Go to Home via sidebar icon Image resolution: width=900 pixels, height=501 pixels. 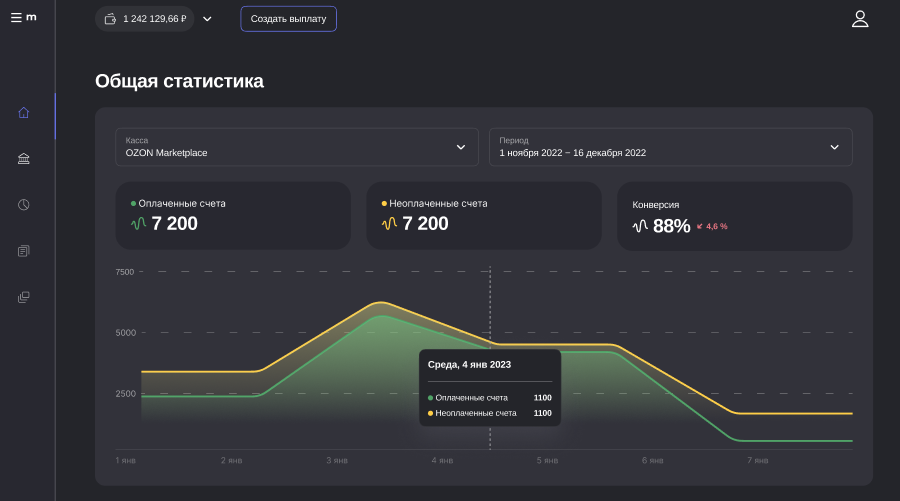pos(24,112)
